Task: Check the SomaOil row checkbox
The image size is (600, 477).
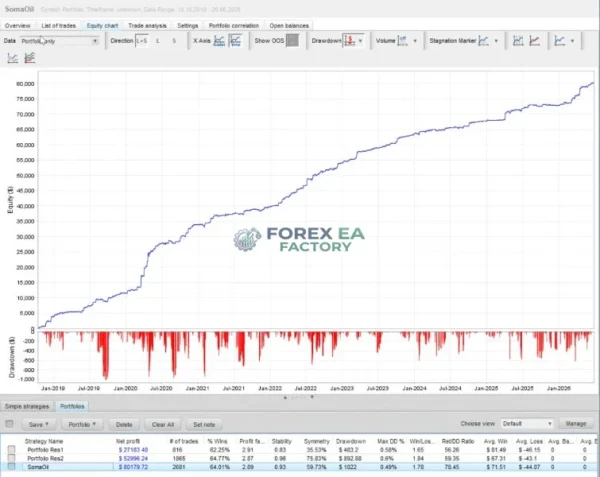Action: coord(11,467)
